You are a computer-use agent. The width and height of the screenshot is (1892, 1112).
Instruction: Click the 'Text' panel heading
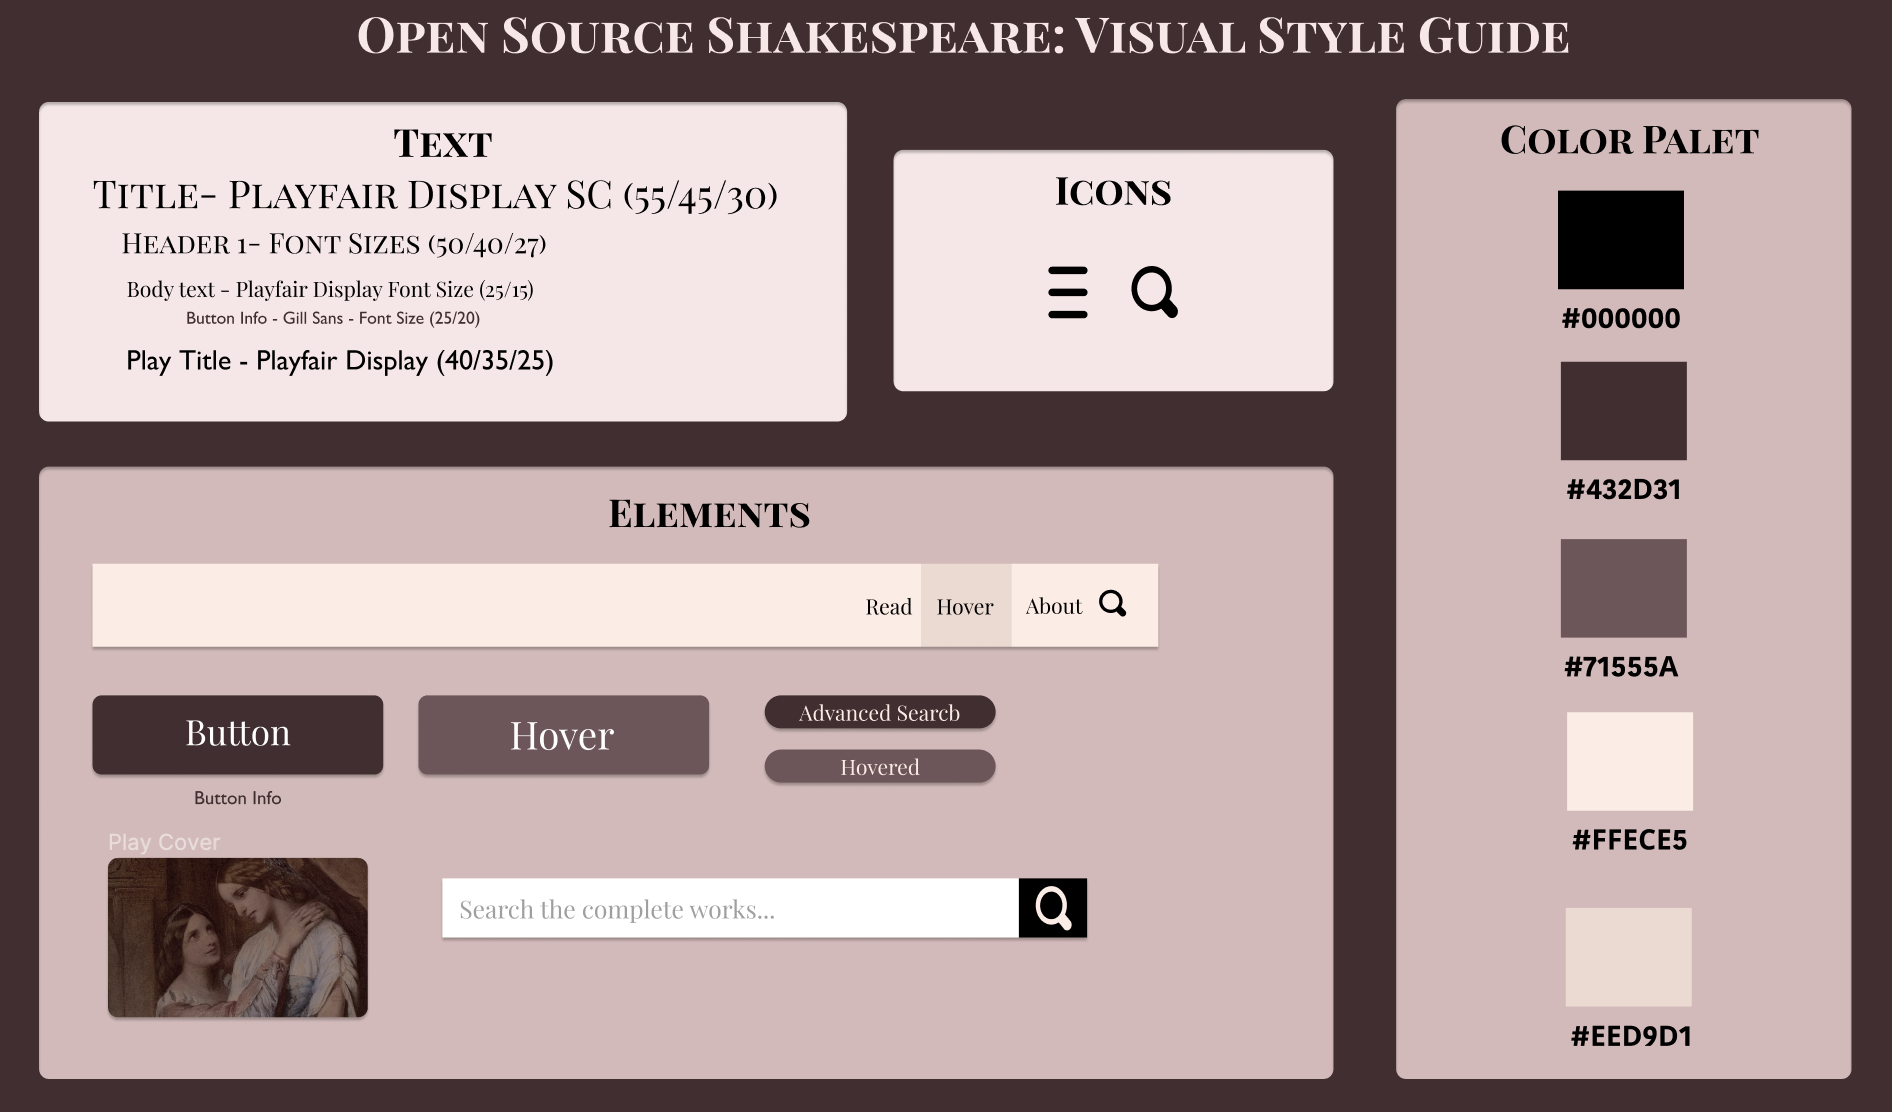(x=443, y=144)
